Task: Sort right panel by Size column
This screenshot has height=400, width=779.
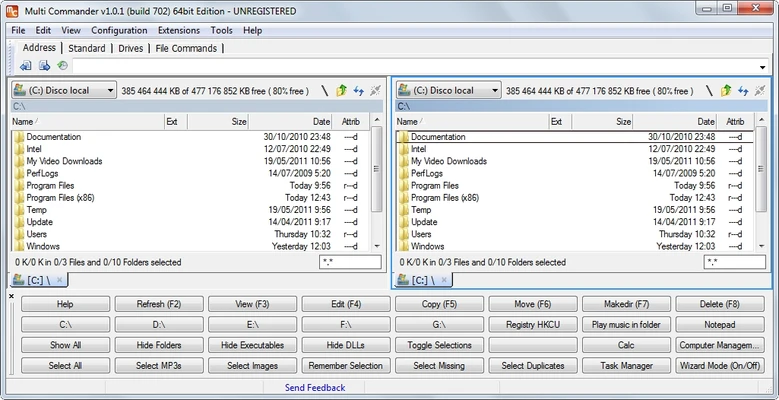Action: 603,121
